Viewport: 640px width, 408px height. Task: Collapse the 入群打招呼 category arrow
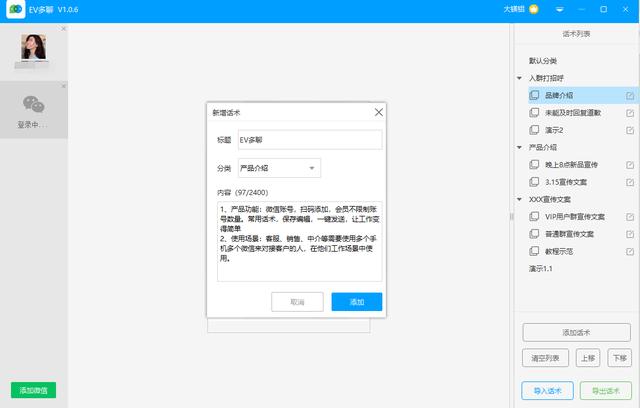[519, 78]
